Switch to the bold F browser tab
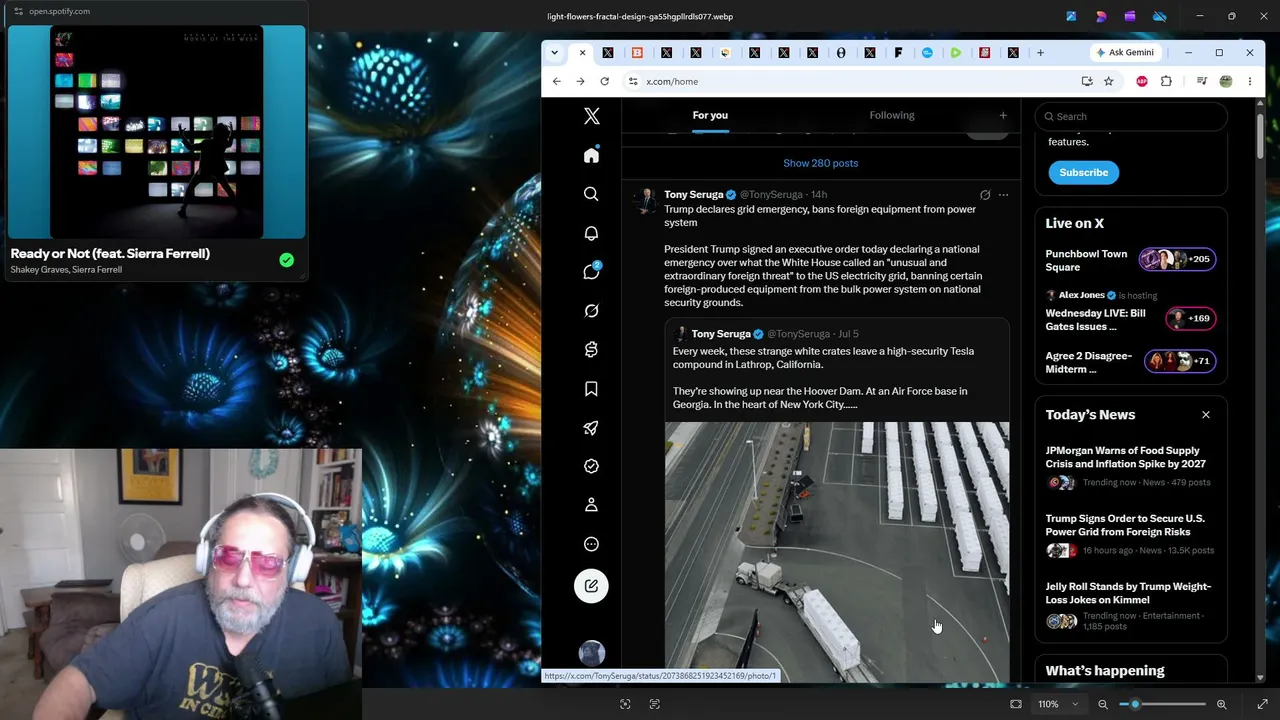Viewport: 1280px width, 720px height. [898, 52]
